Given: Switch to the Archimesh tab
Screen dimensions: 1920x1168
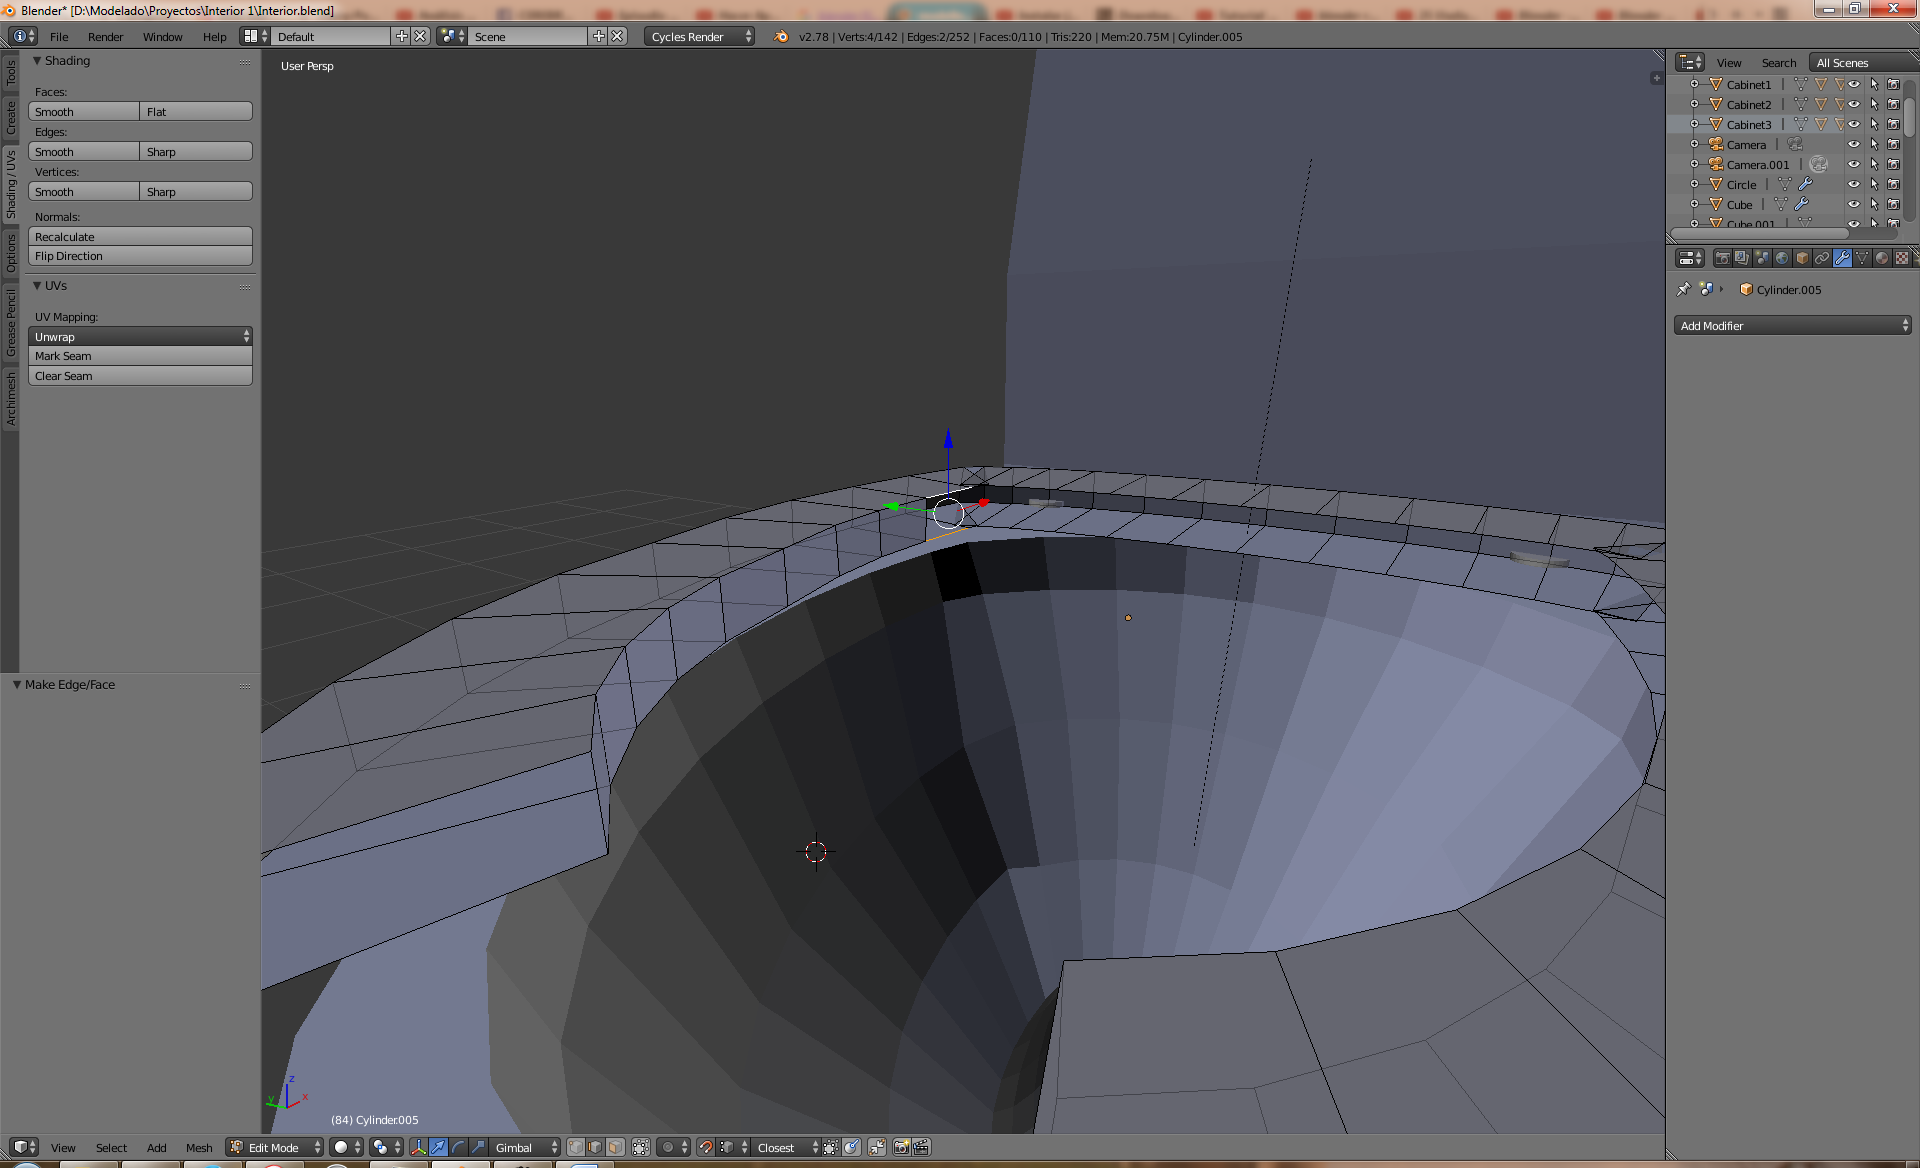Looking at the screenshot, I should pyautogui.click(x=11, y=398).
